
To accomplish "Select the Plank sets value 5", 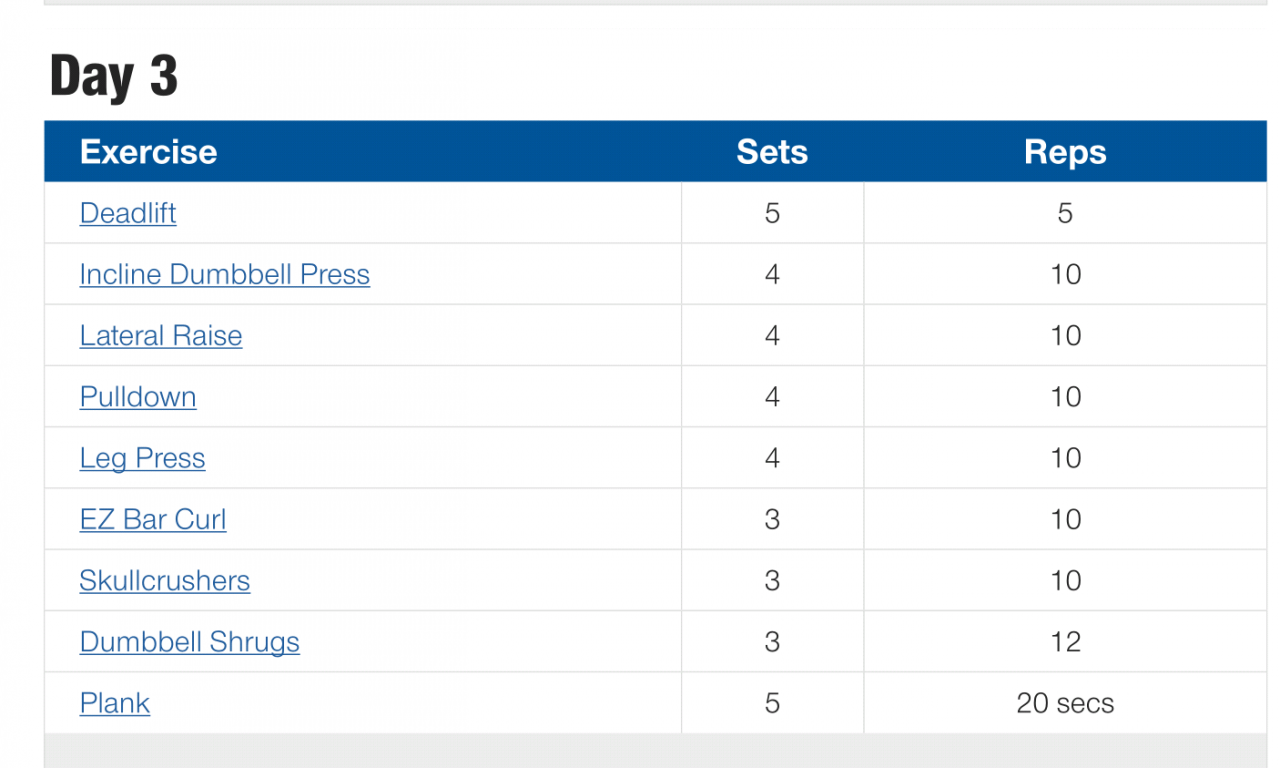I will (x=772, y=703).
